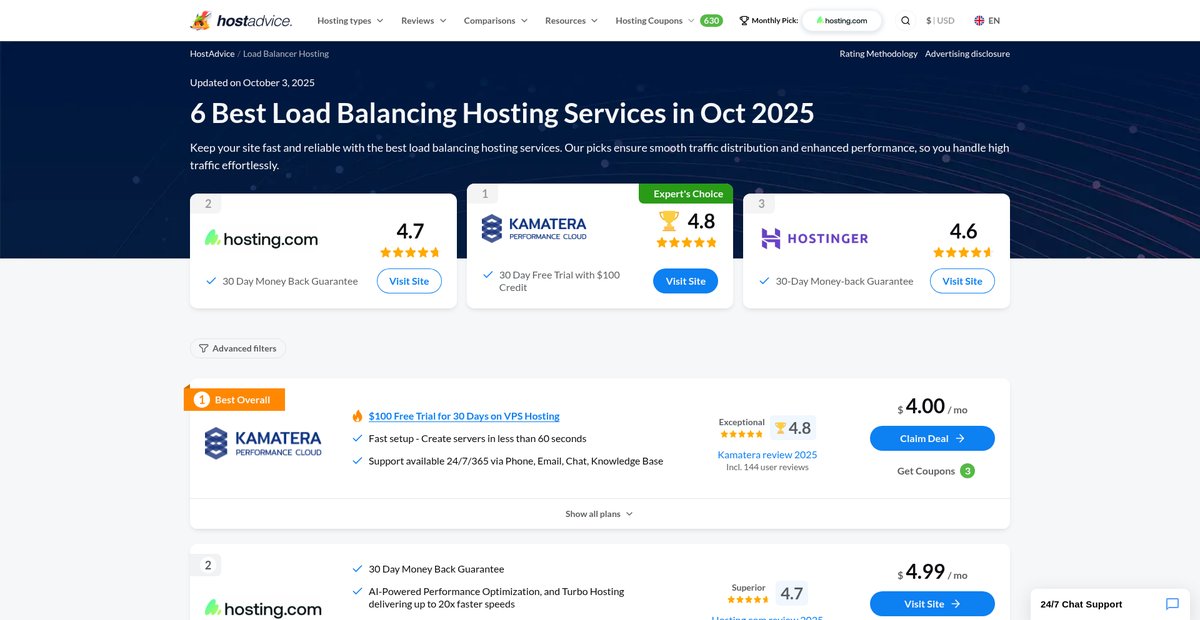Image resolution: width=1200 pixels, height=620 pixels.
Task: Click the Kamatera logo in the Best Overall listing
Action: pos(263,443)
